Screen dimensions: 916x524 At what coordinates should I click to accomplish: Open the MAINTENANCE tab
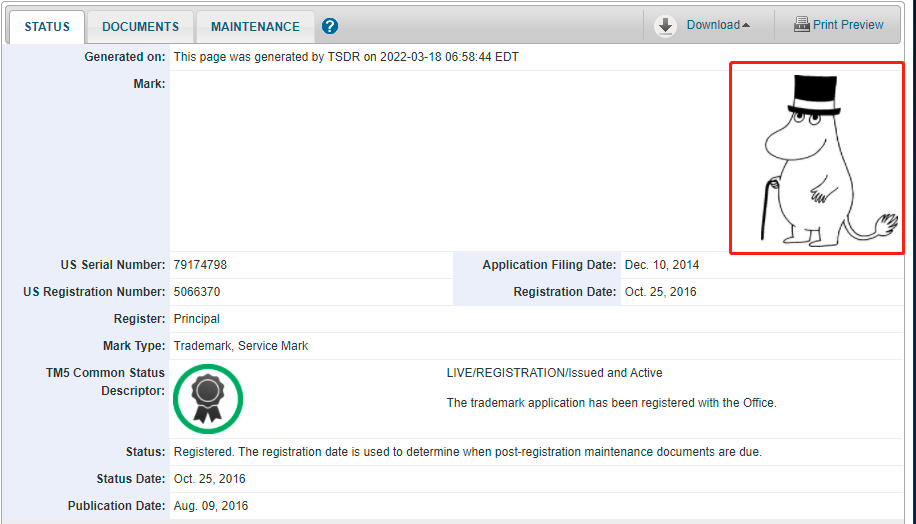pos(255,27)
